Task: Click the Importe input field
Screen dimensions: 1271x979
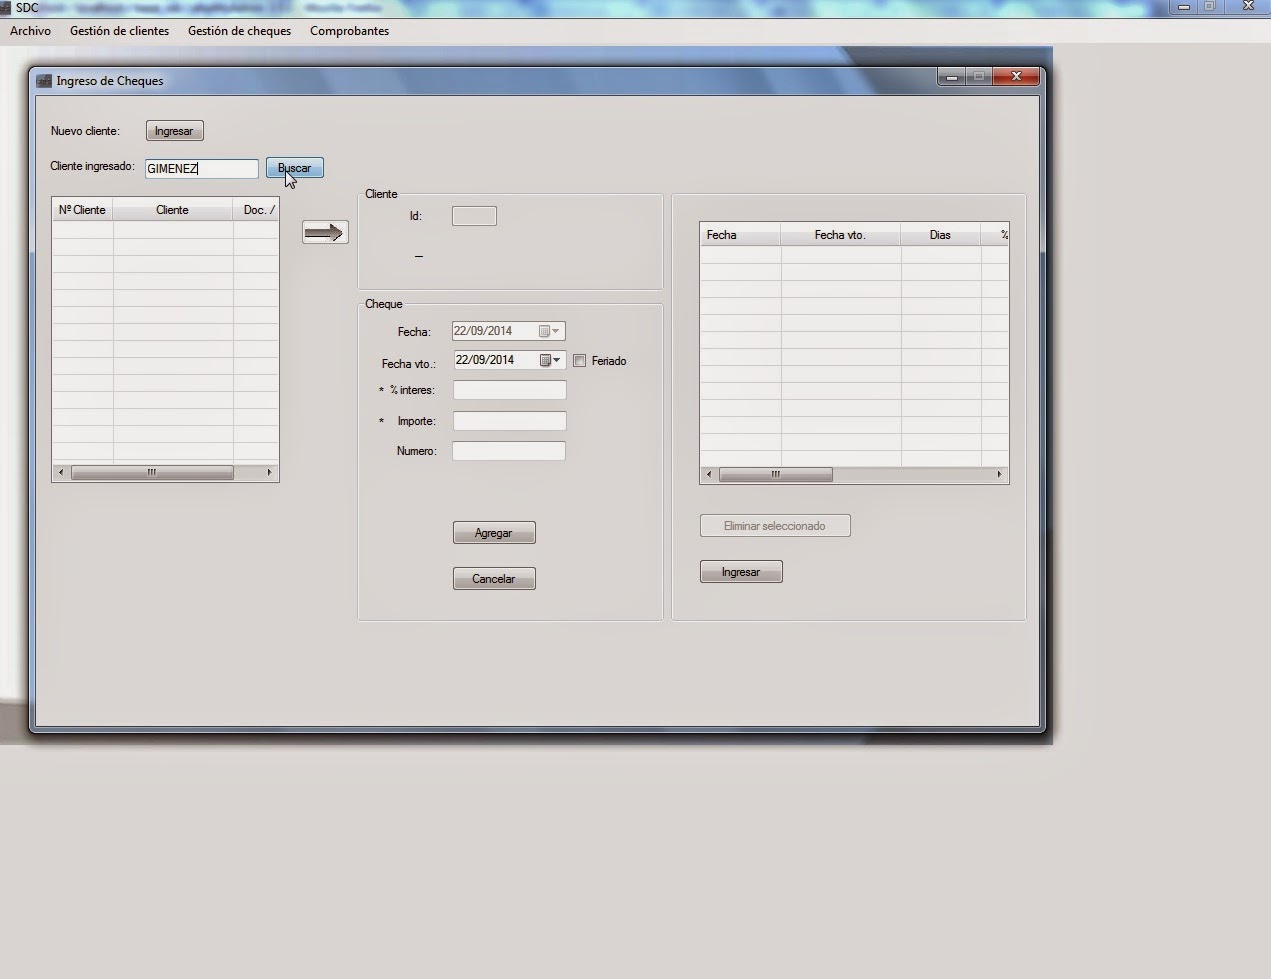Action: coord(509,421)
